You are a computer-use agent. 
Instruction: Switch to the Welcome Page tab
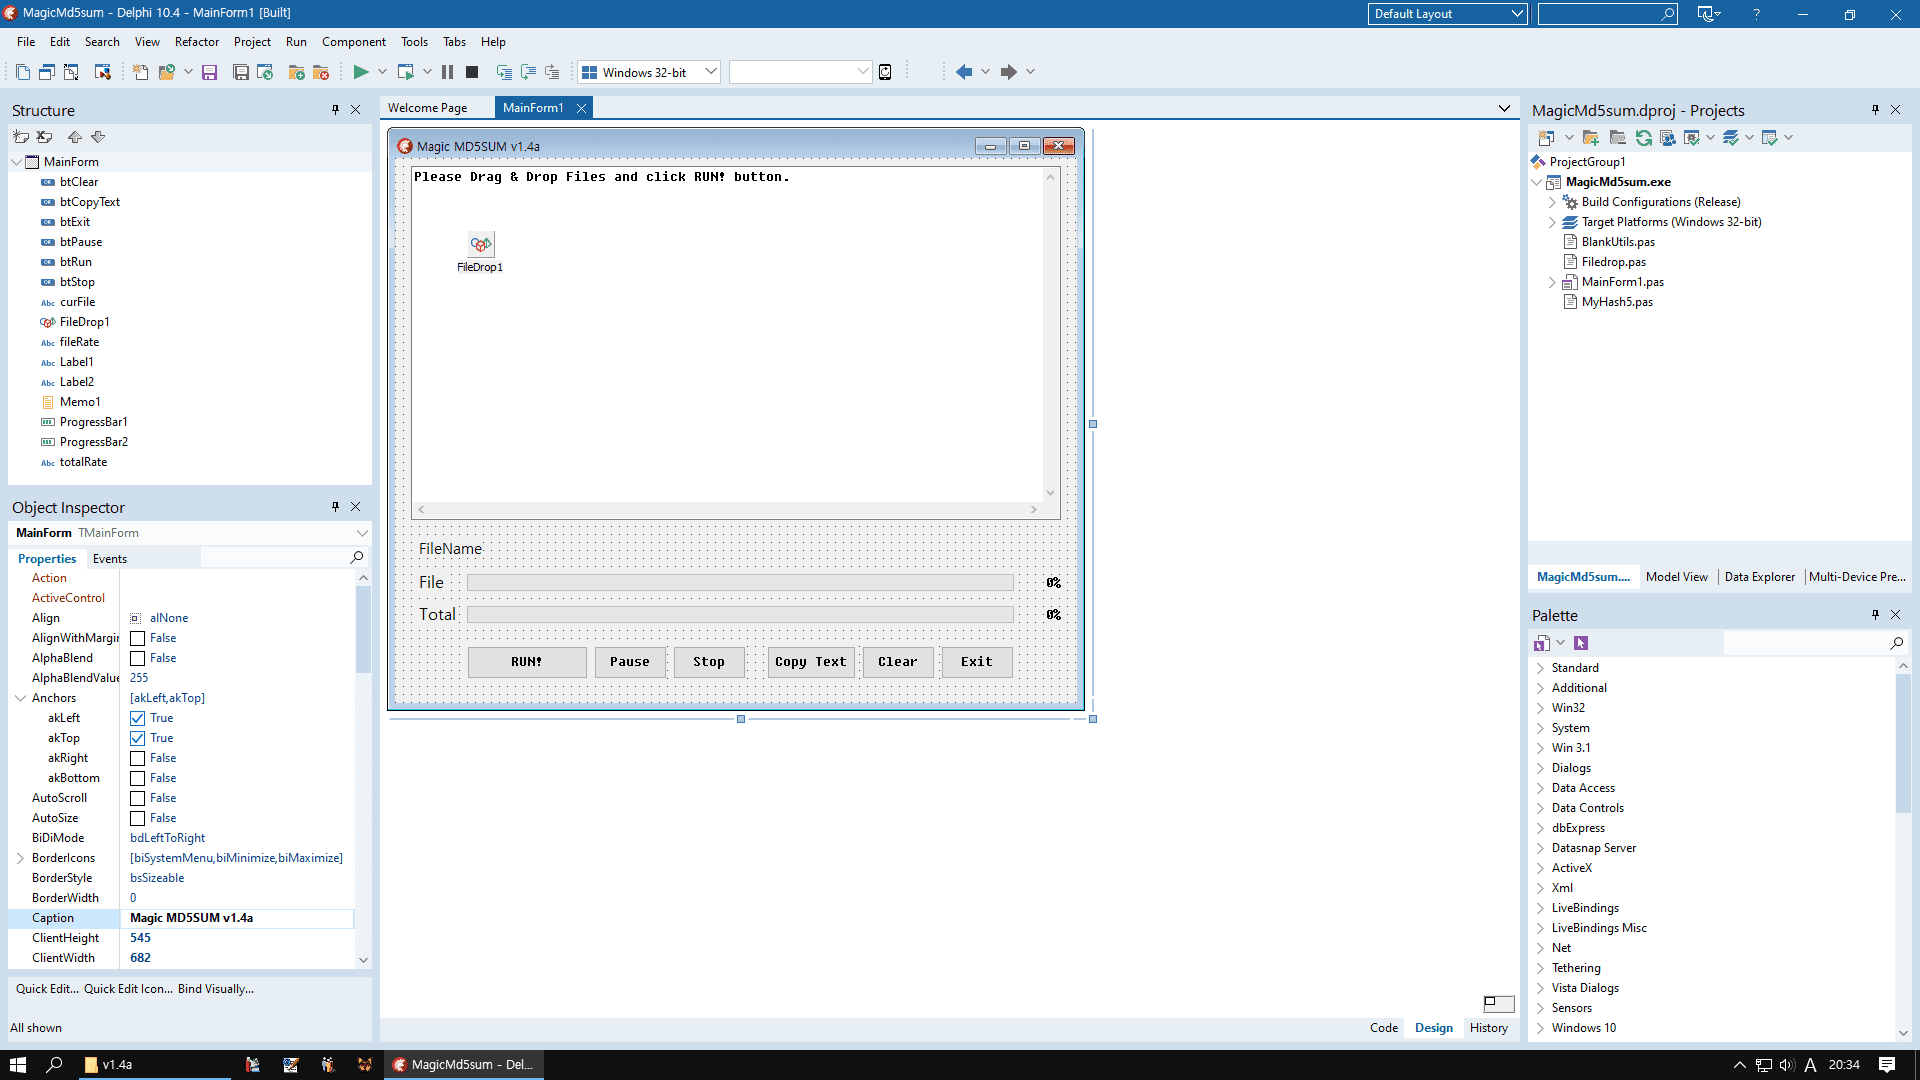[x=428, y=108]
